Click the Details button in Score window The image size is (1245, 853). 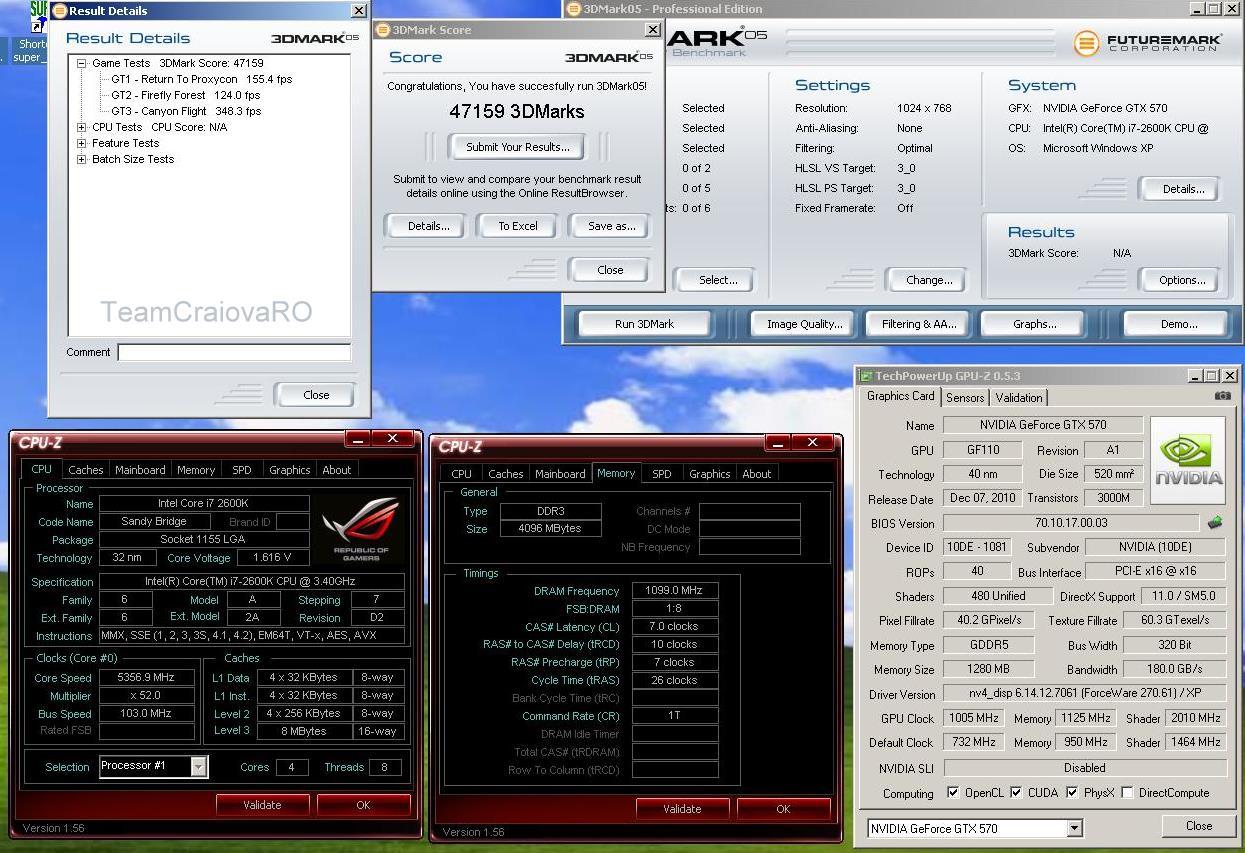pyautogui.click(x=428, y=226)
